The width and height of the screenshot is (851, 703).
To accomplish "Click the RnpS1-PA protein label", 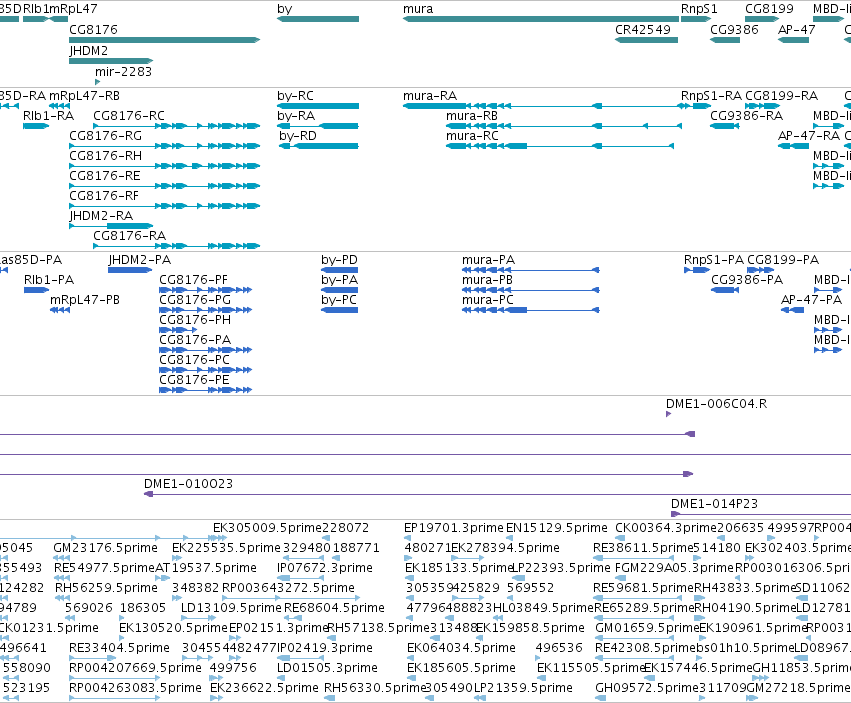I will click(713, 260).
